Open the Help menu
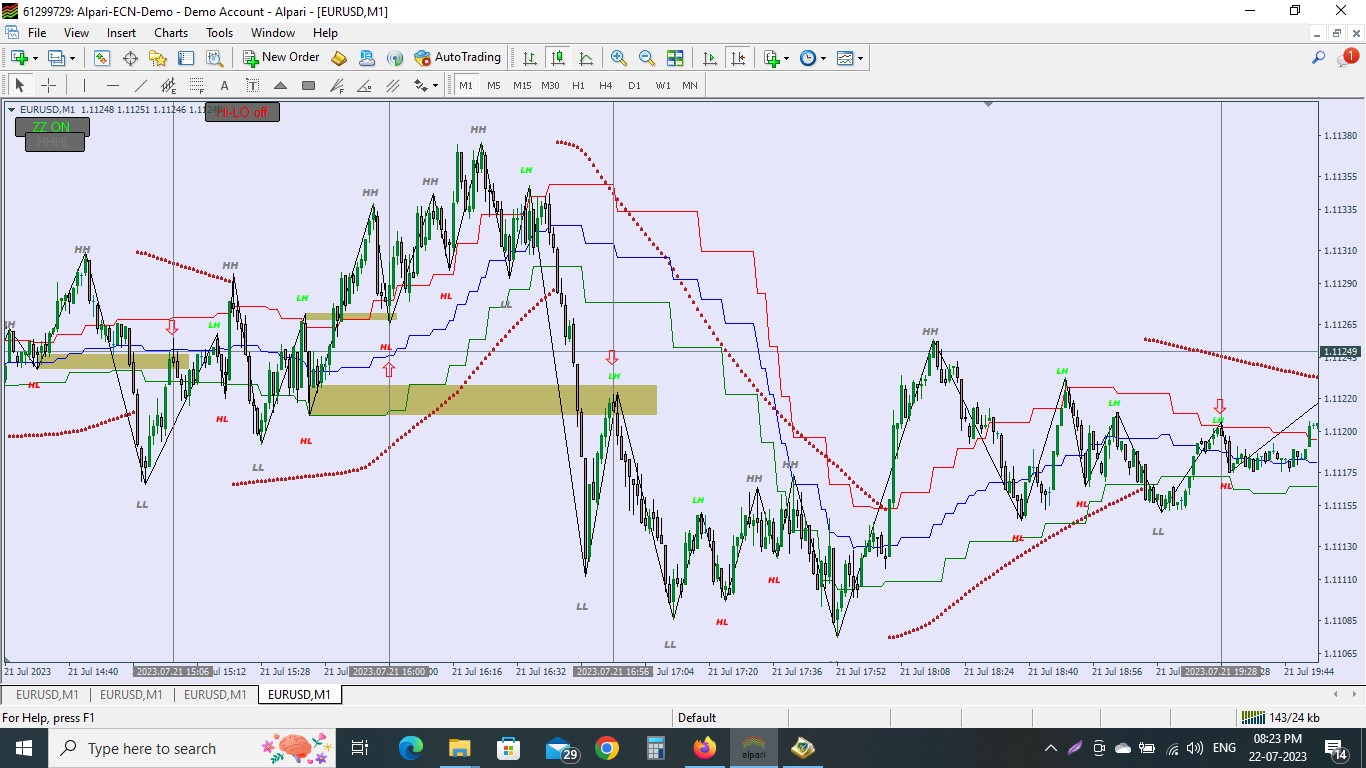The width and height of the screenshot is (1366, 768). 325,33
